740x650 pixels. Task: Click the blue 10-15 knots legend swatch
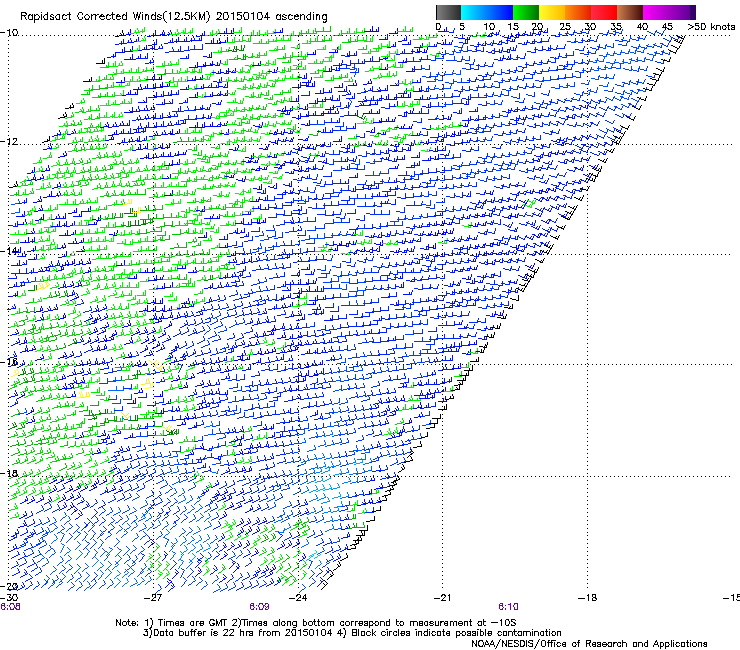(500, 12)
